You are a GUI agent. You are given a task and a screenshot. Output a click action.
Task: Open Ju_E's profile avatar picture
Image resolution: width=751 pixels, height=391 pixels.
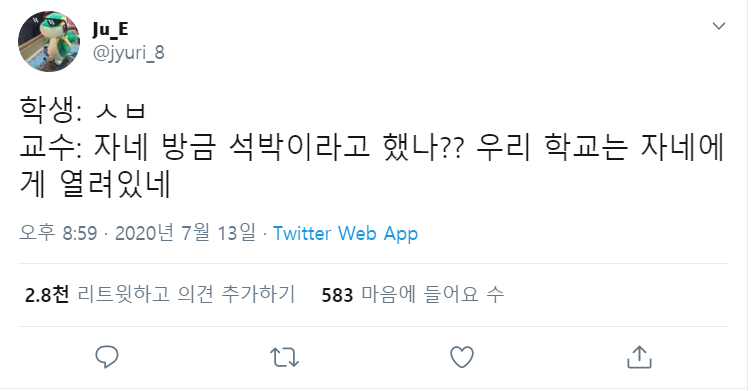coord(49,42)
